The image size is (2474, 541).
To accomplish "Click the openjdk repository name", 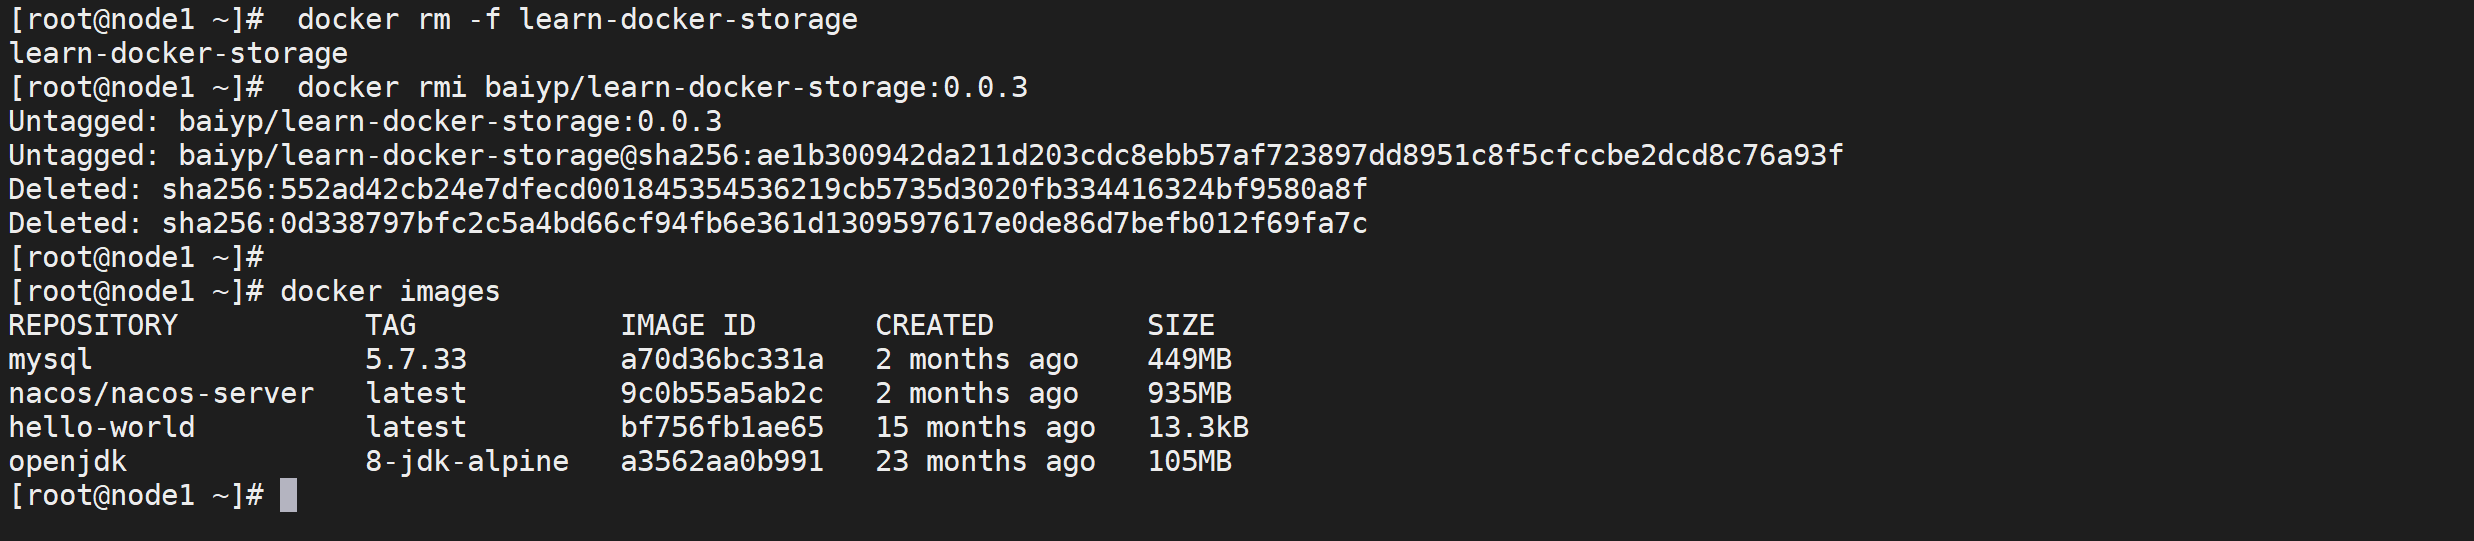I will 67,461.
